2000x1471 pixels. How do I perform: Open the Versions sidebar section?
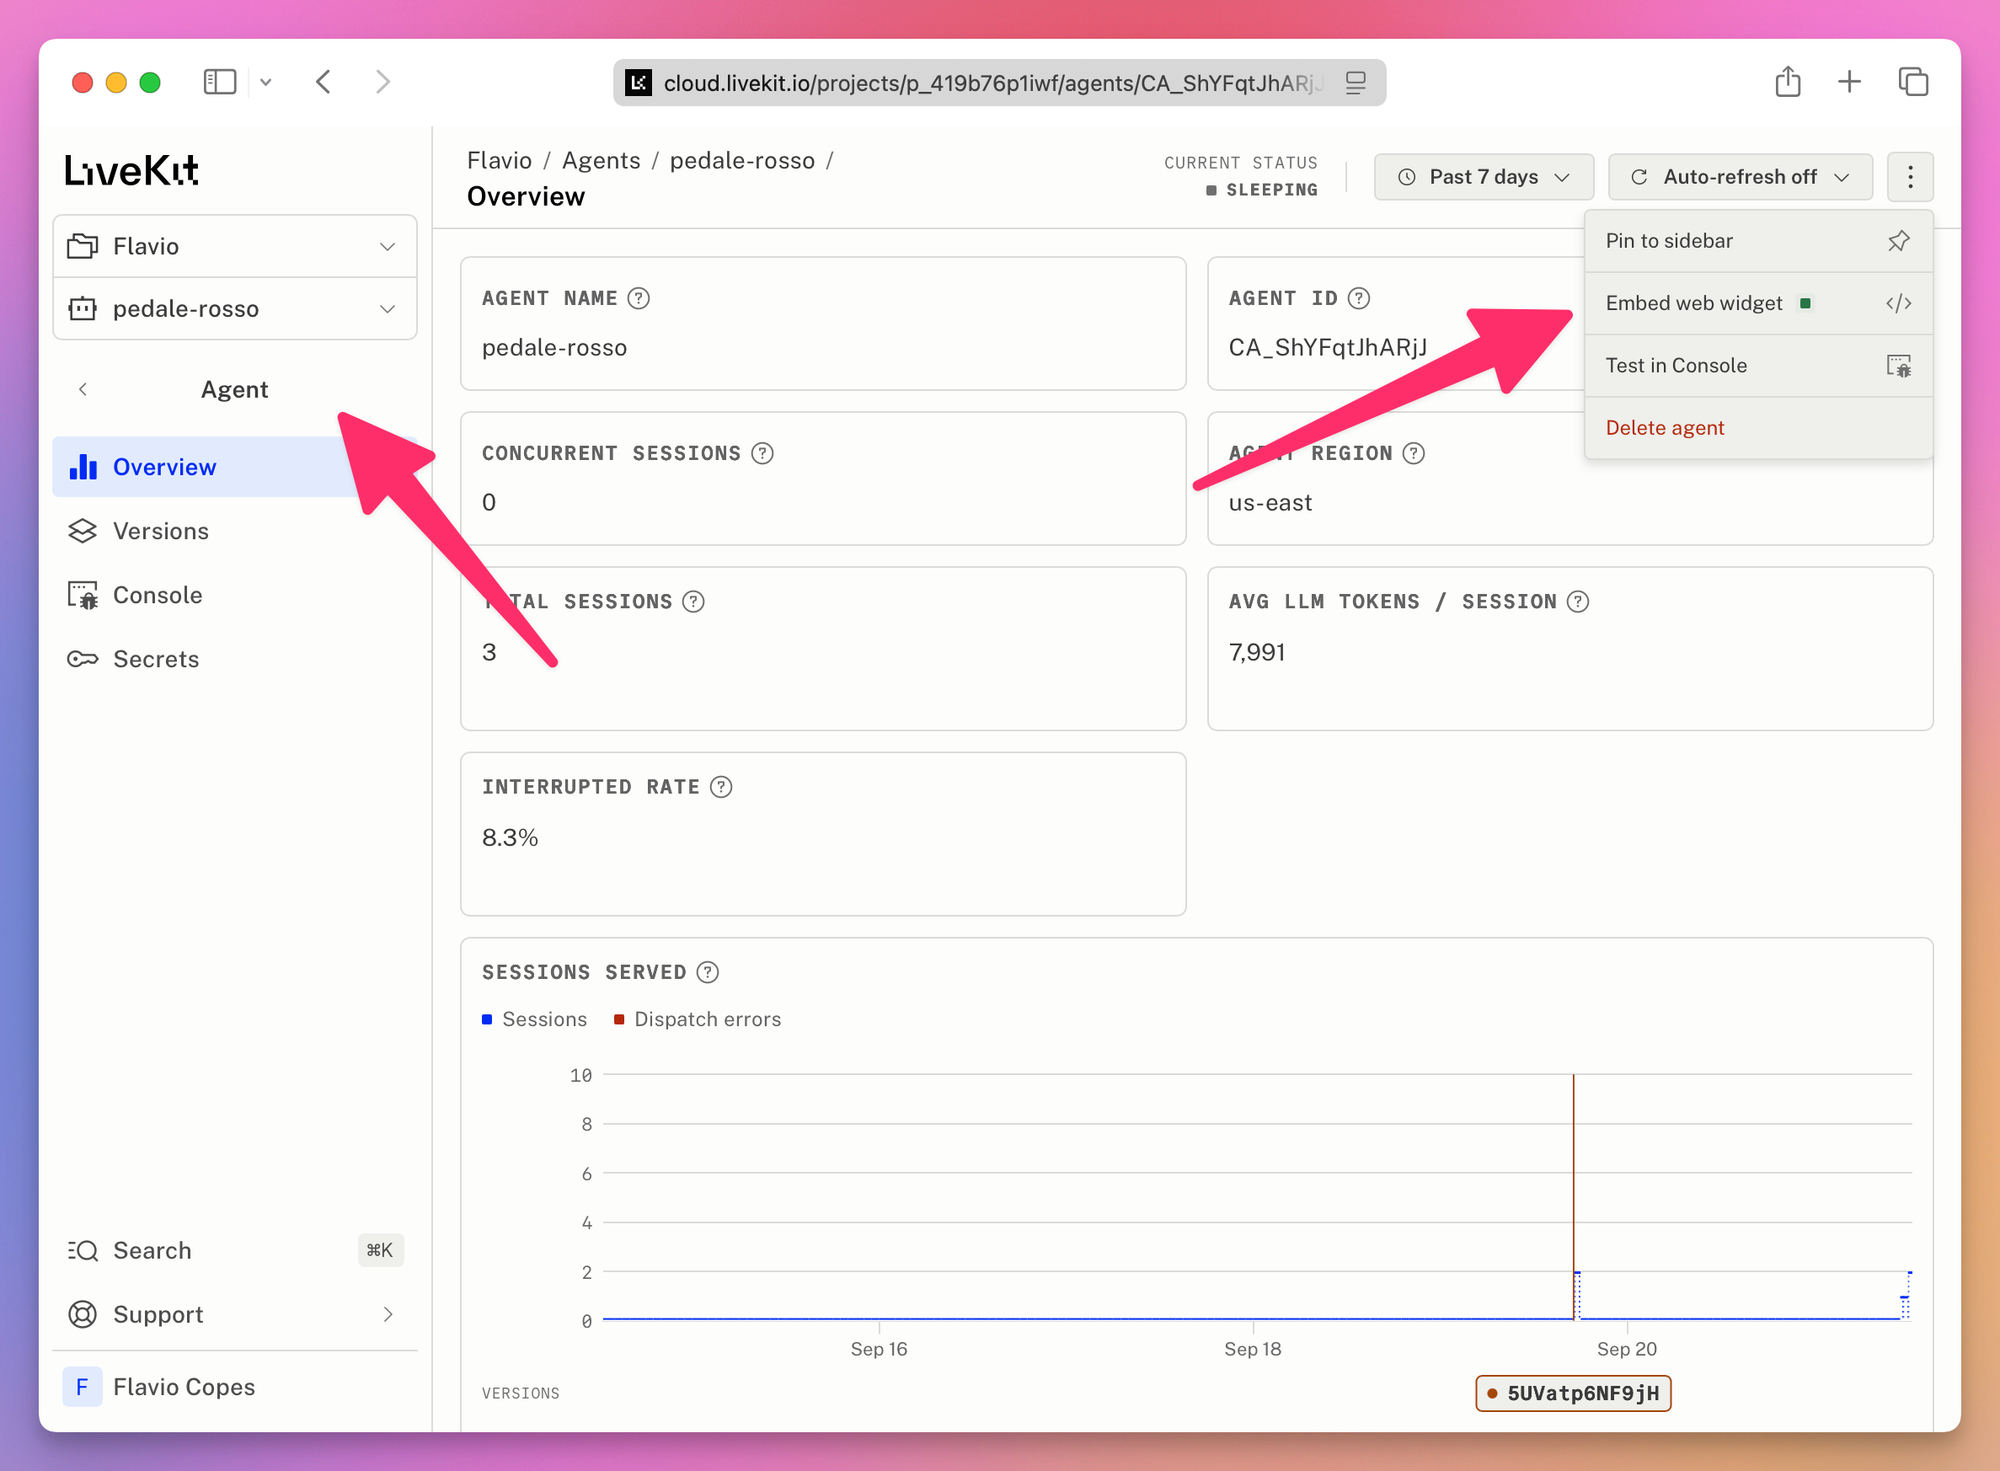(x=235, y=531)
